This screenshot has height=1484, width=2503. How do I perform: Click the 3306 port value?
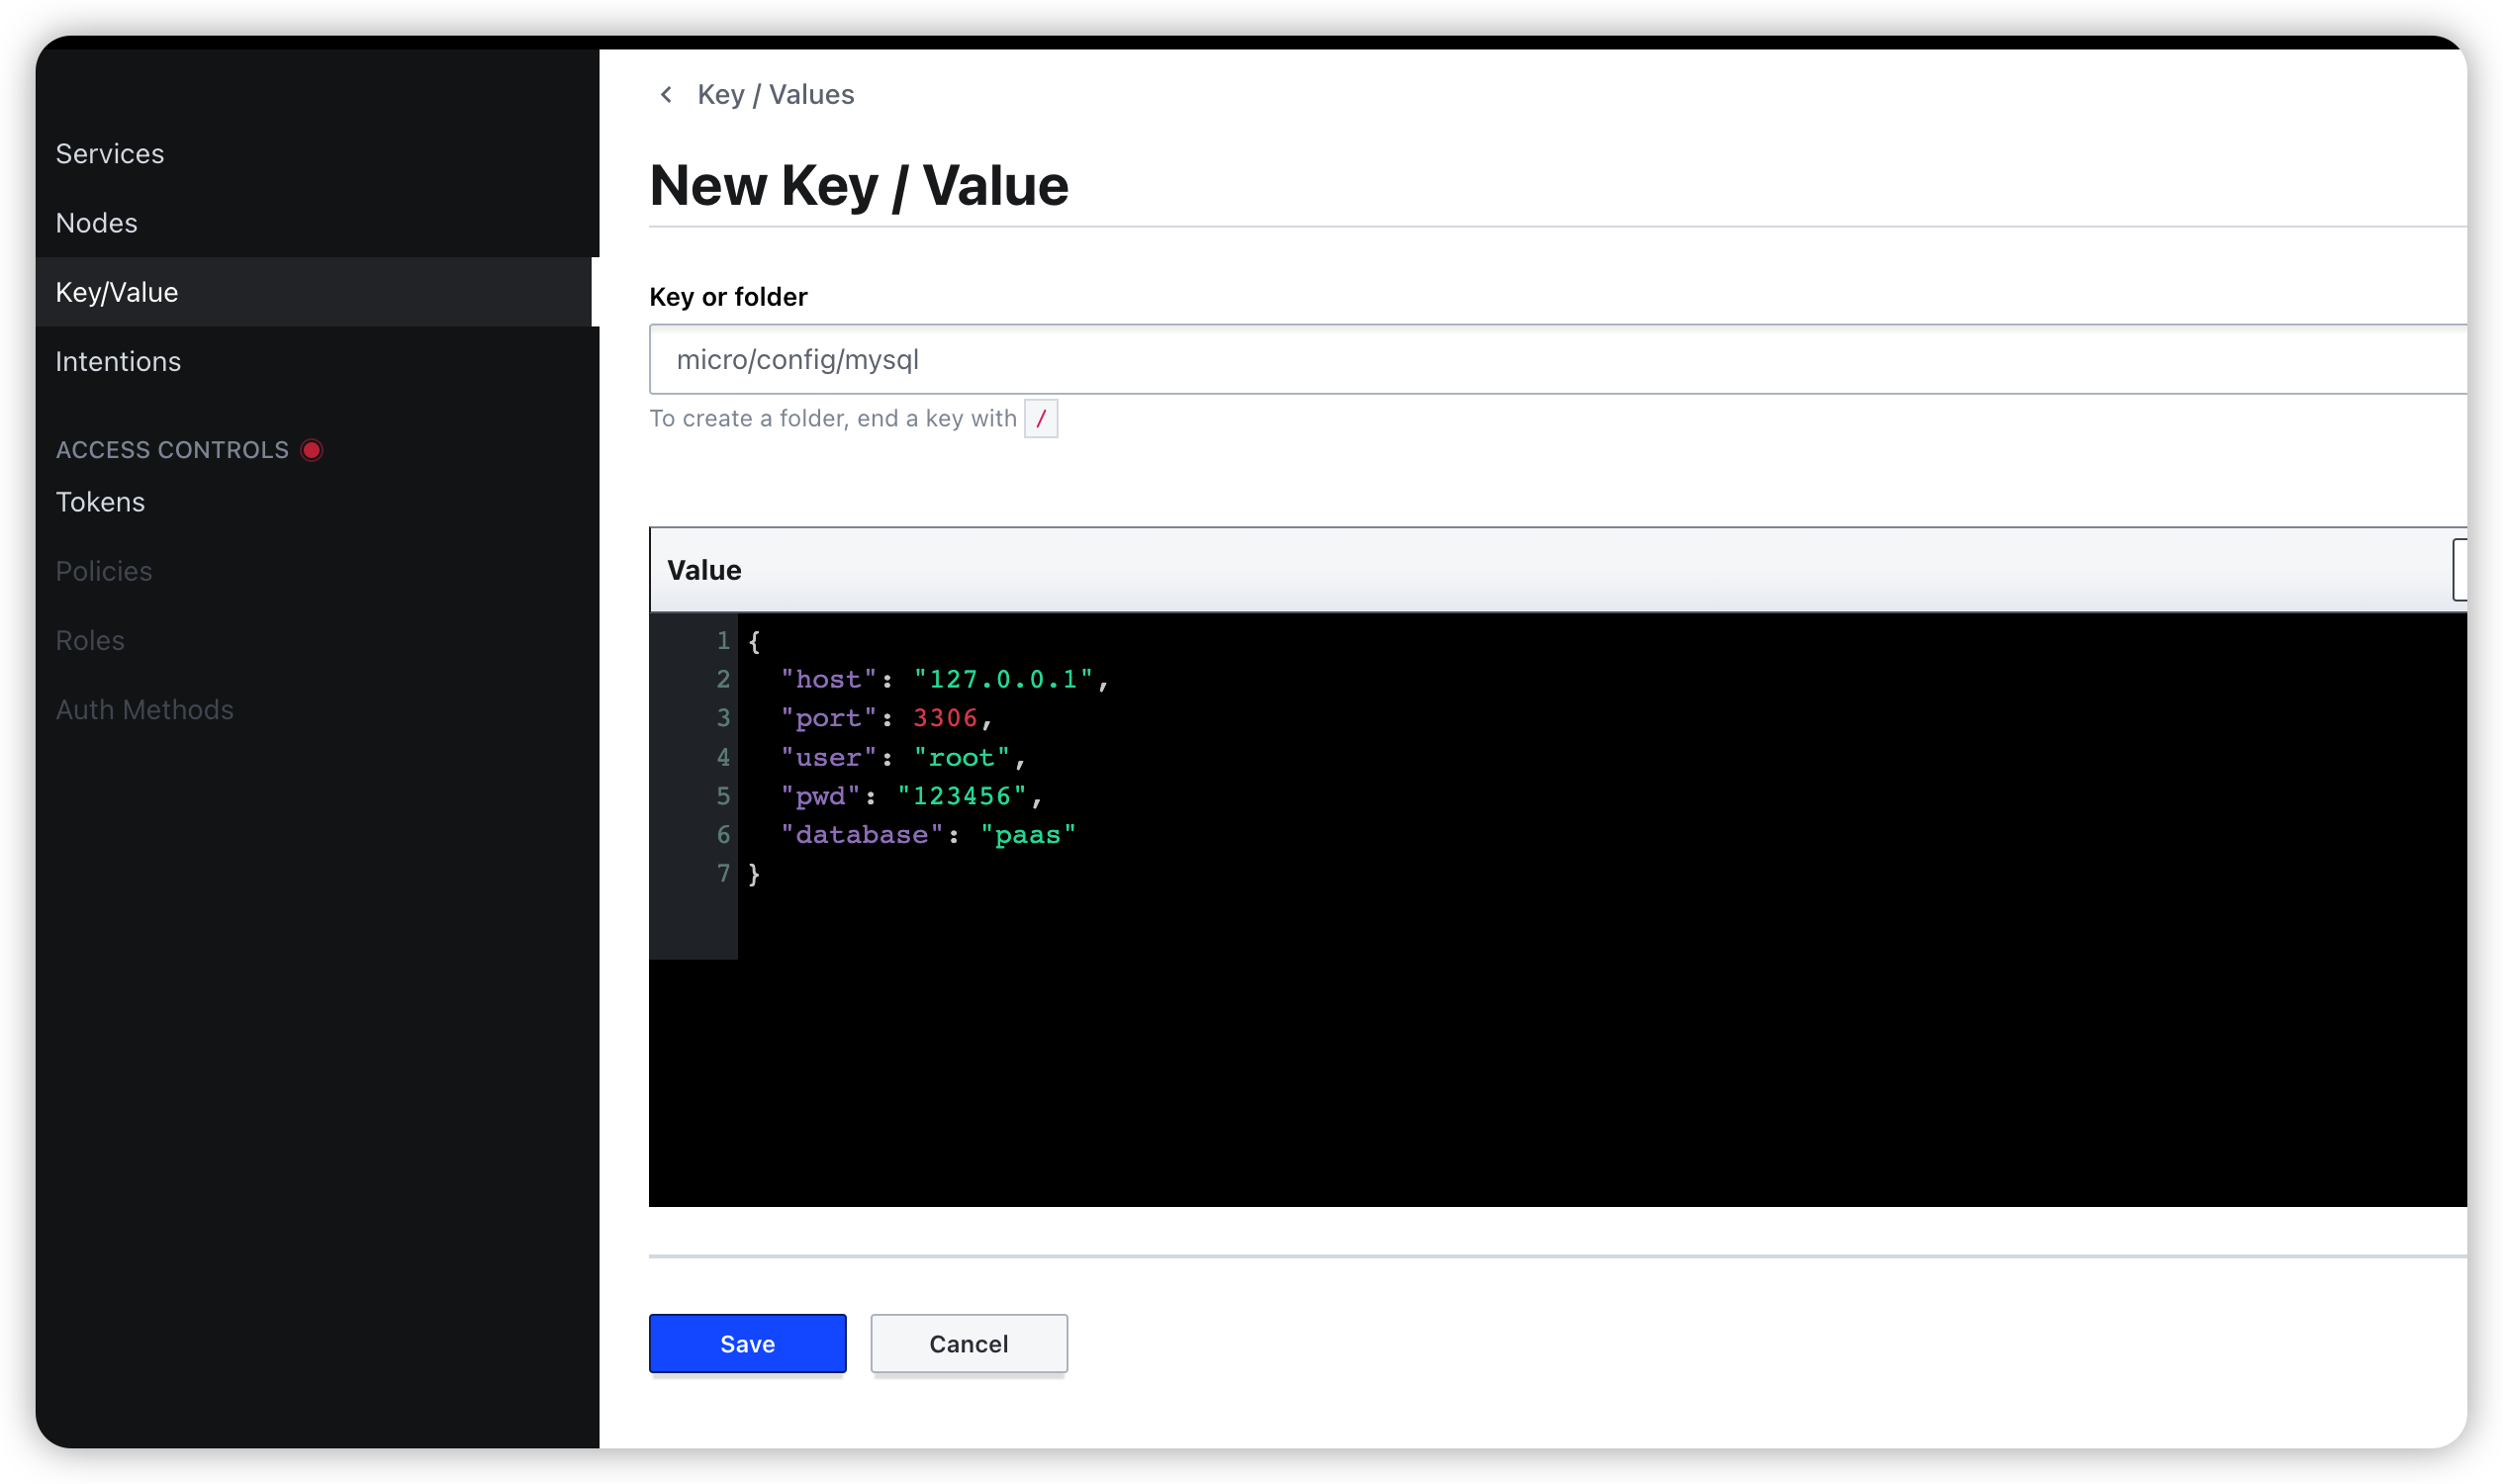(x=945, y=718)
